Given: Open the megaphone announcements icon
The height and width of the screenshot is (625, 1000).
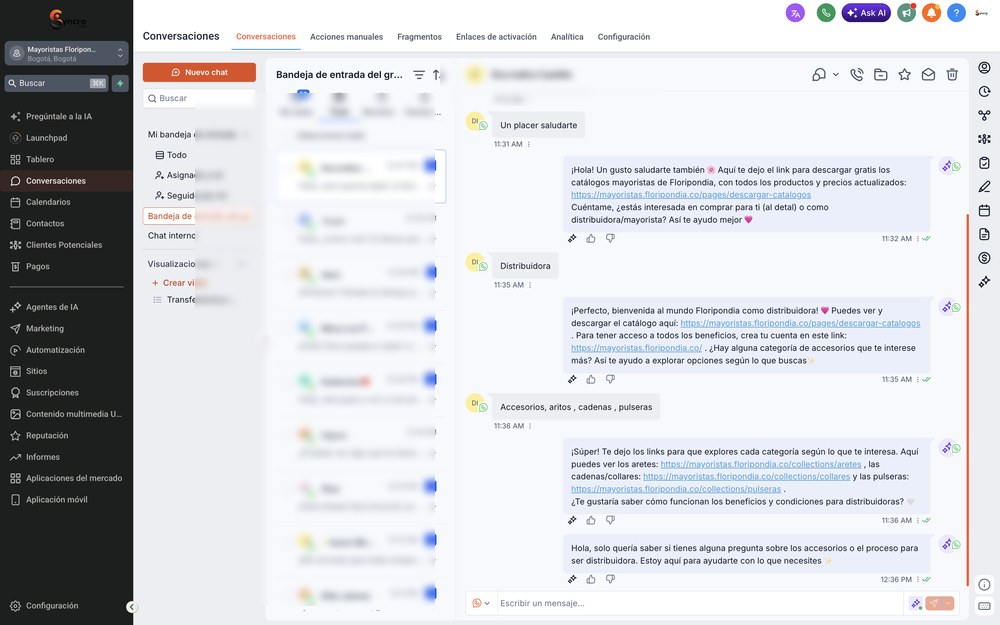Looking at the screenshot, I should pos(906,13).
